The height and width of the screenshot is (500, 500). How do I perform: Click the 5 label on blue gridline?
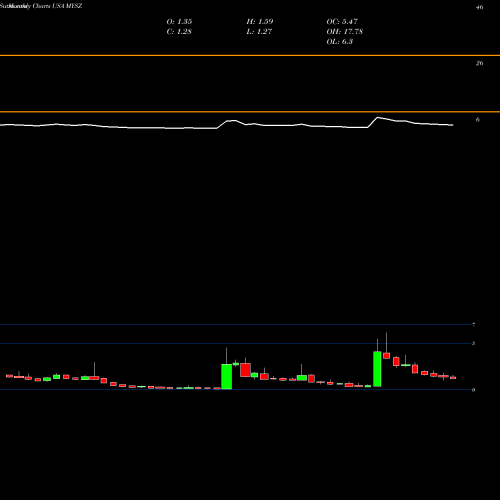[473, 343]
